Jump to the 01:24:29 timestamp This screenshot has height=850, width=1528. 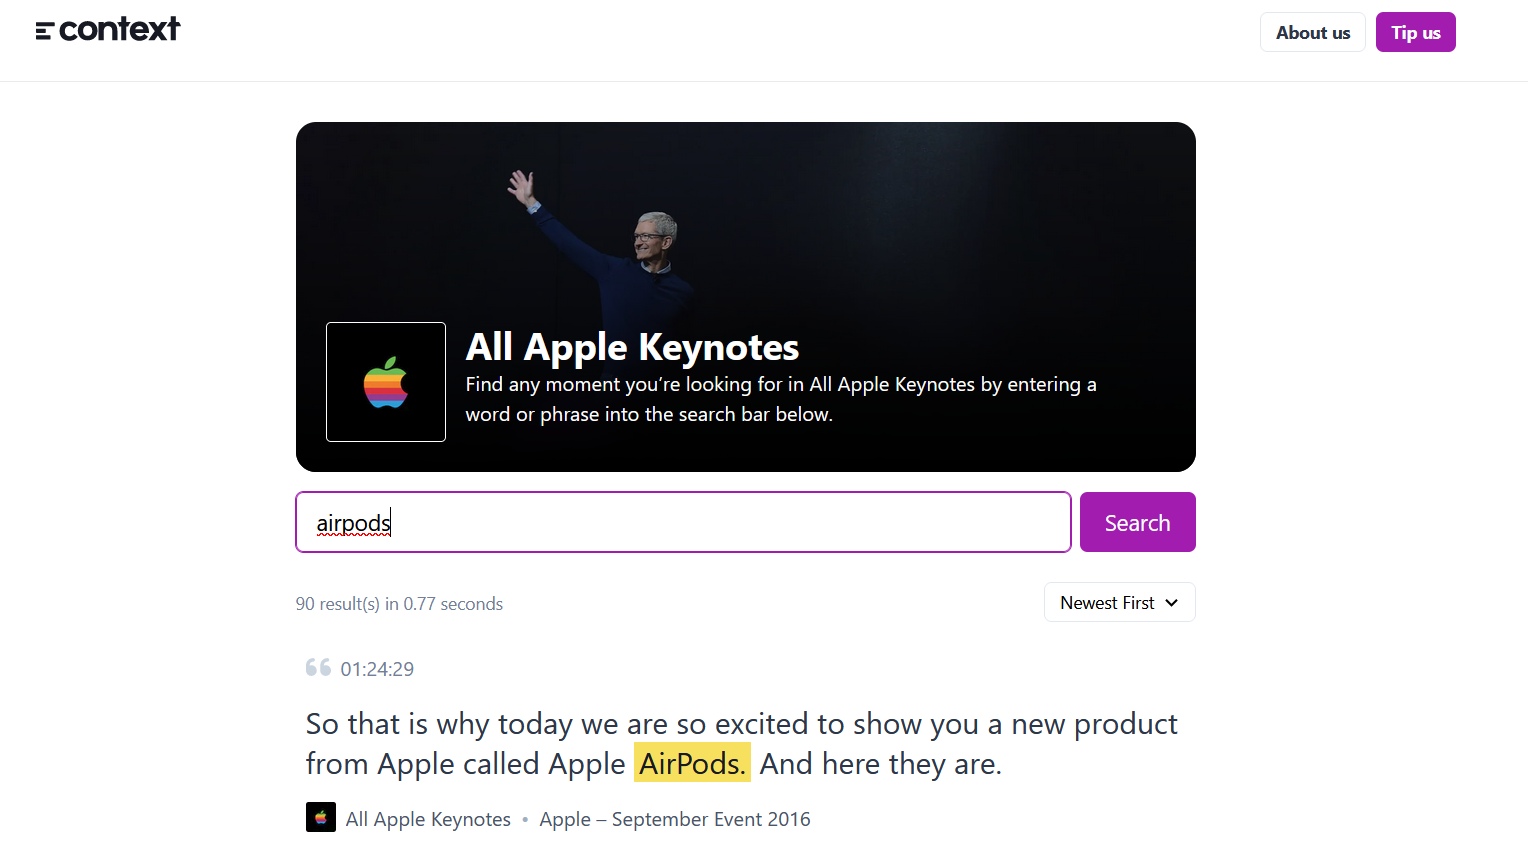pyautogui.click(x=377, y=669)
